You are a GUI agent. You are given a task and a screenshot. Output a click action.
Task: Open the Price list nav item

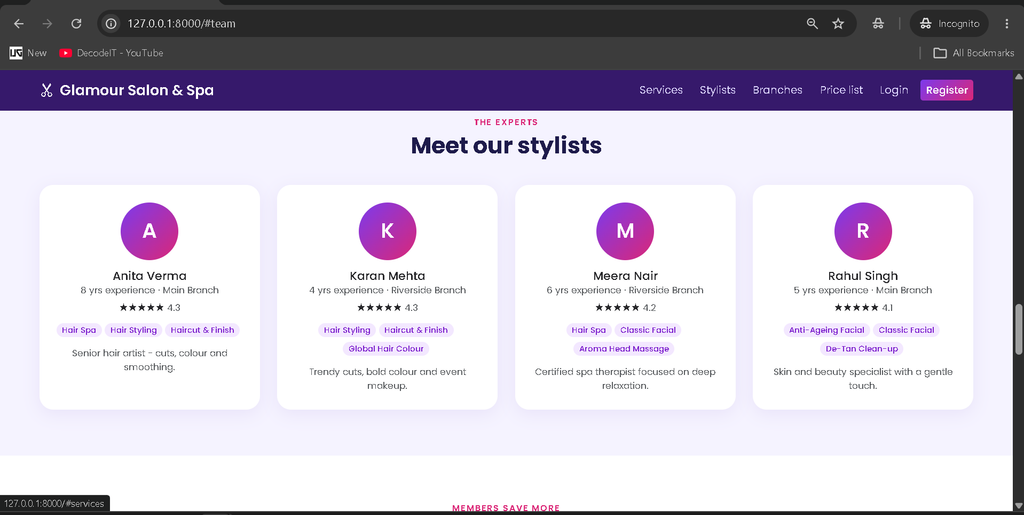[x=841, y=90]
